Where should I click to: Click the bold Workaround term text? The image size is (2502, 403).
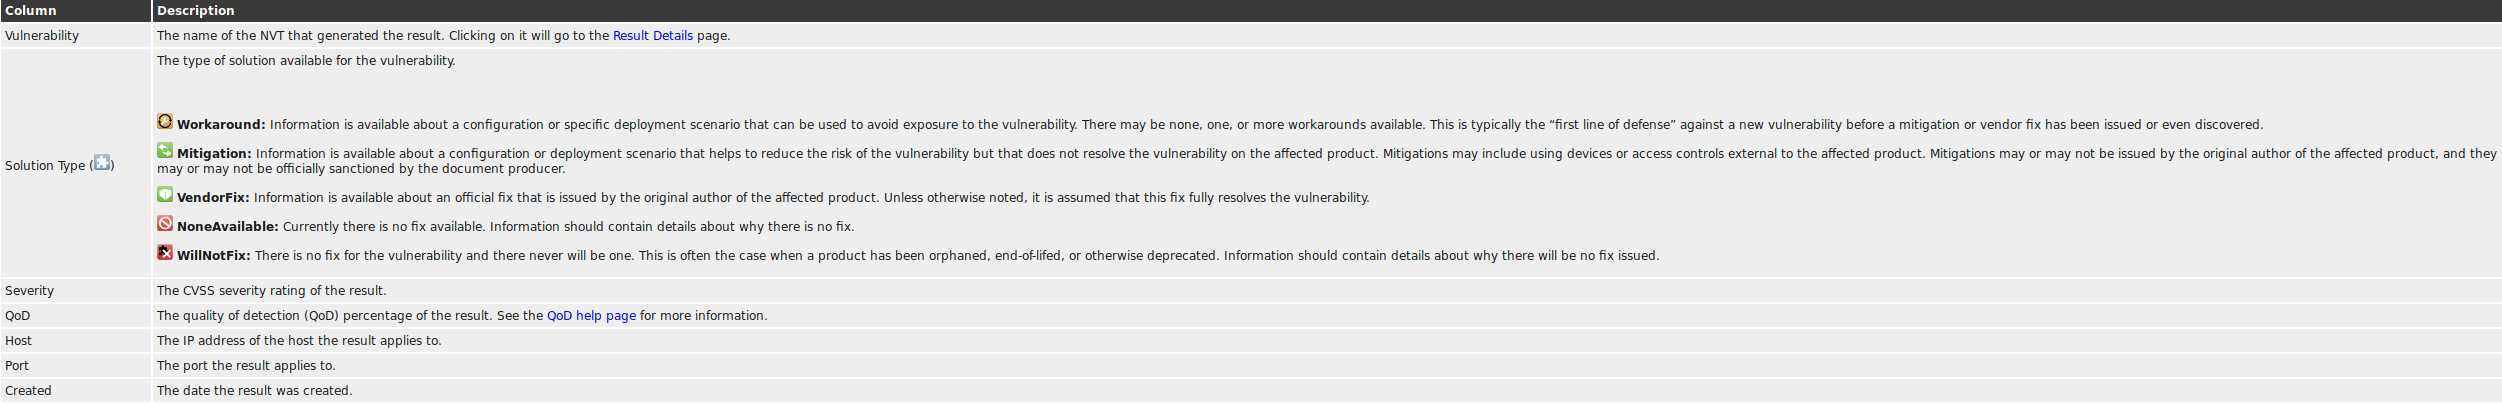click(221, 125)
